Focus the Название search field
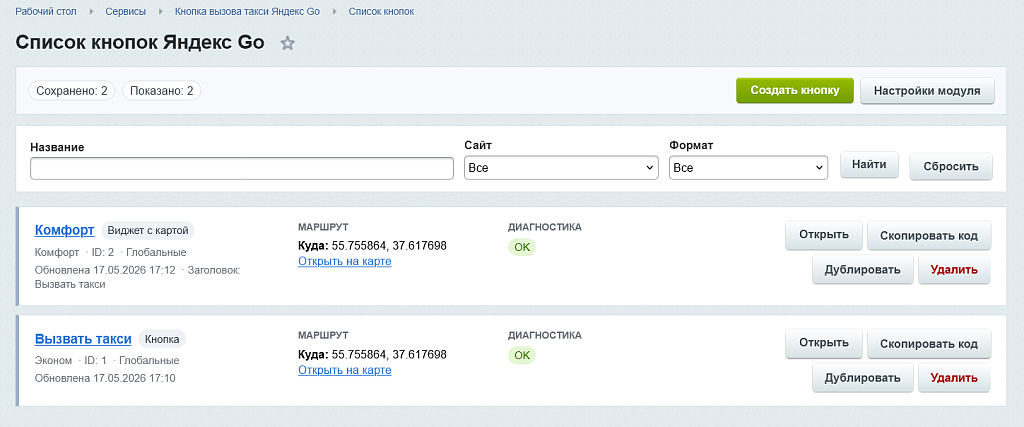Image resolution: width=1024 pixels, height=427 pixels. pyautogui.click(x=242, y=168)
